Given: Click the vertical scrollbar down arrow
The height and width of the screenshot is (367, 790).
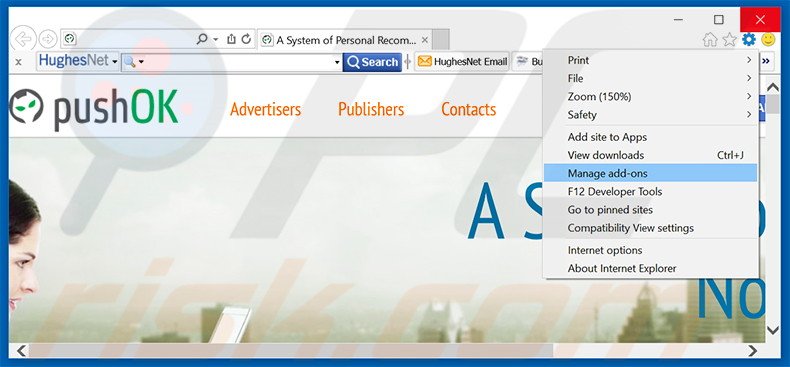Looking at the screenshot, I should pos(773,330).
